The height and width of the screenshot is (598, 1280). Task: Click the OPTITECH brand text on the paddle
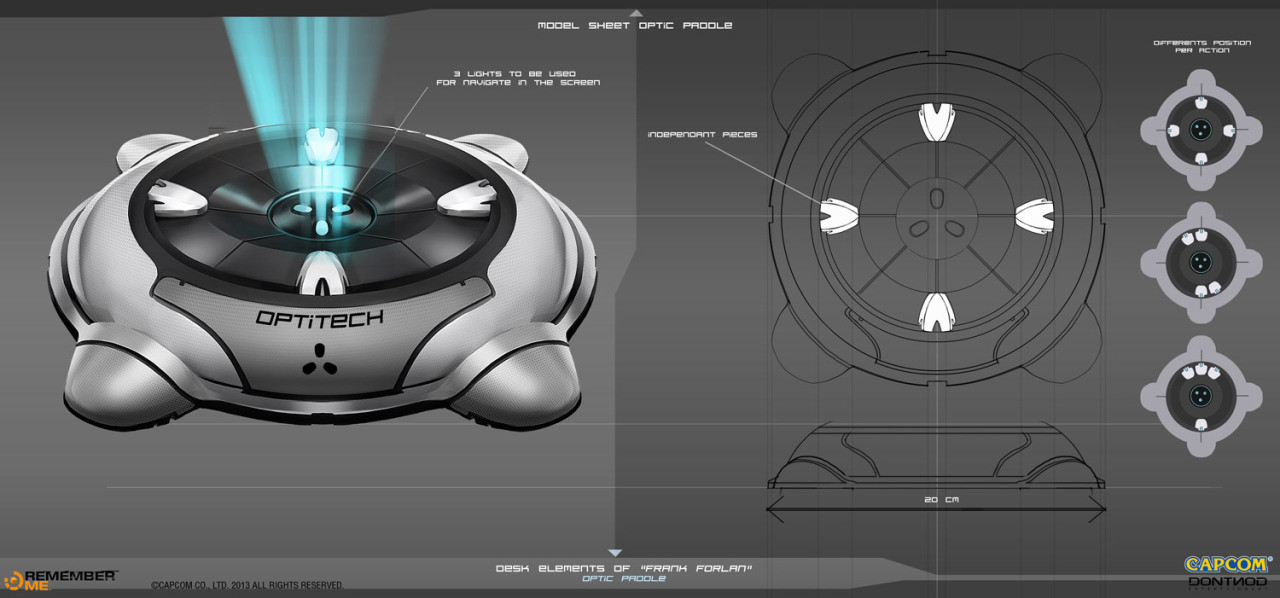pyautogui.click(x=320, y=319)
